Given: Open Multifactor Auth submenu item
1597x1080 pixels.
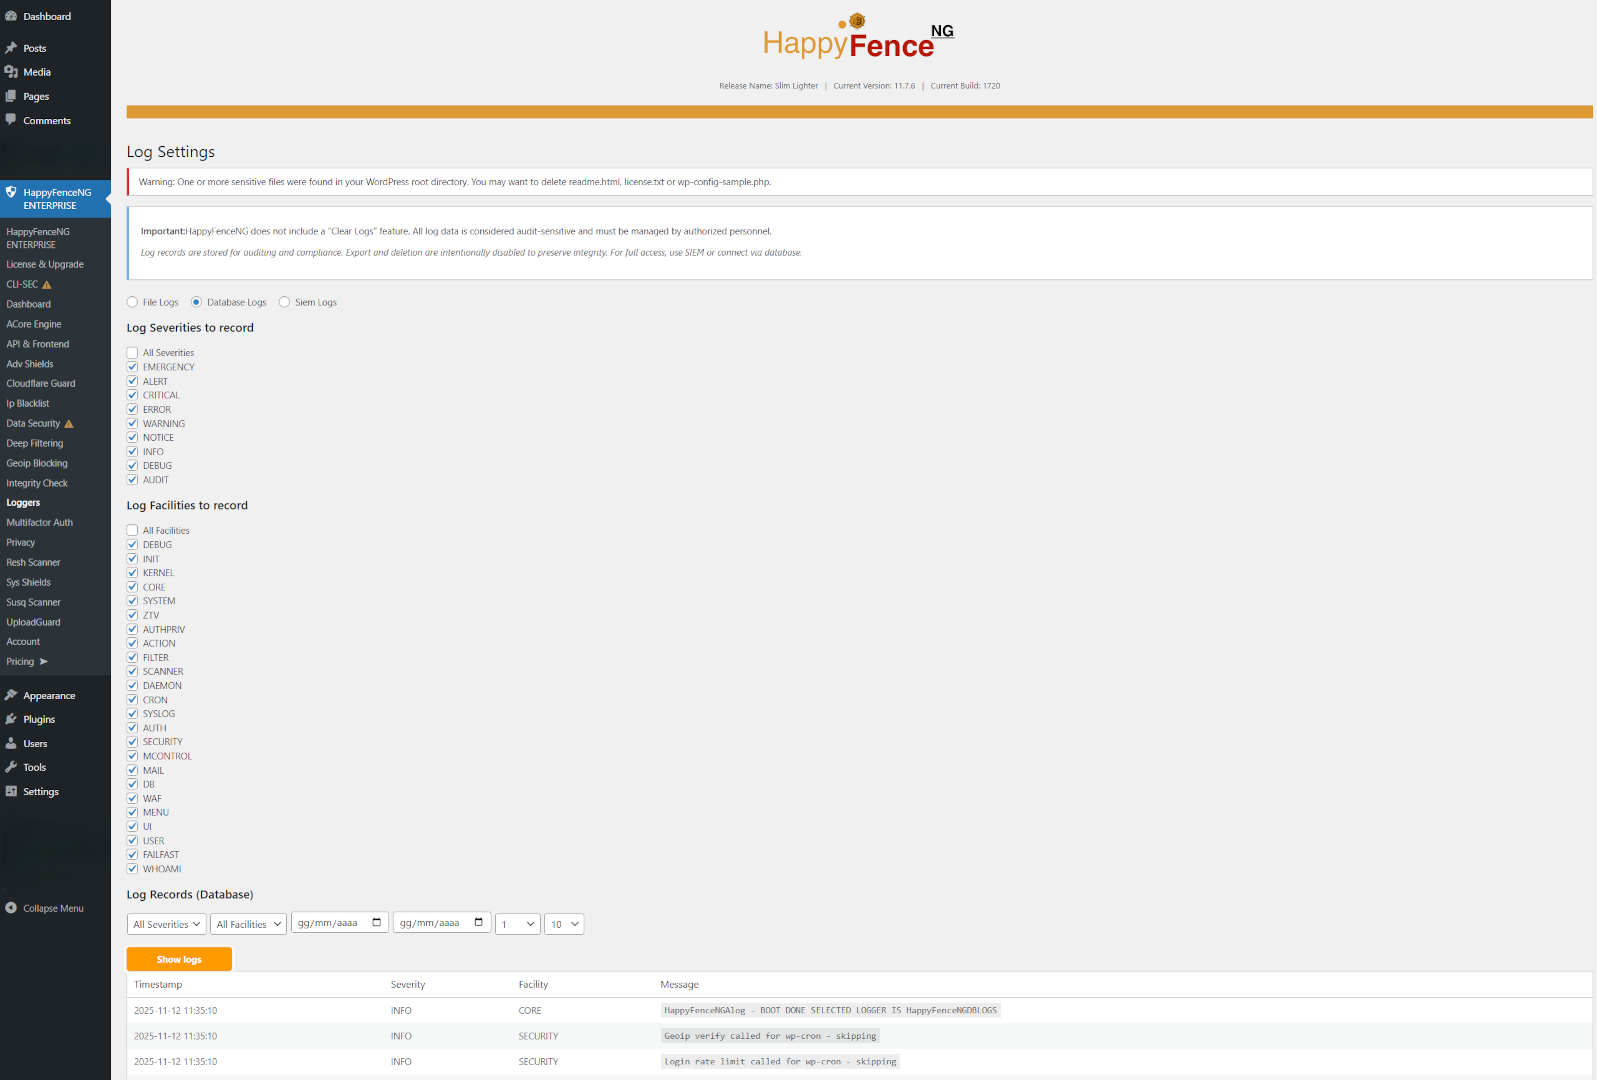Looking at the screenshot, I should 40,523.
